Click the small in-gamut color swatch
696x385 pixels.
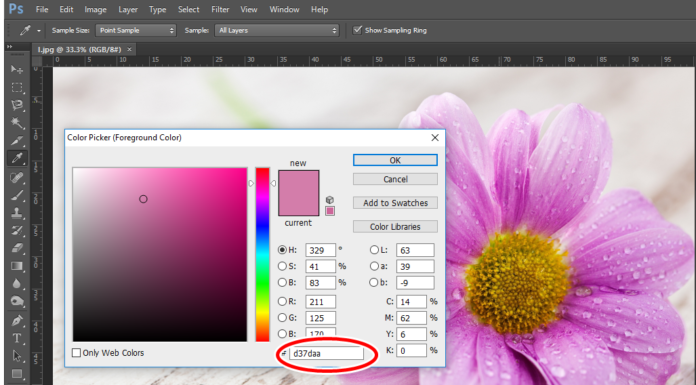(x=330, y=211)
